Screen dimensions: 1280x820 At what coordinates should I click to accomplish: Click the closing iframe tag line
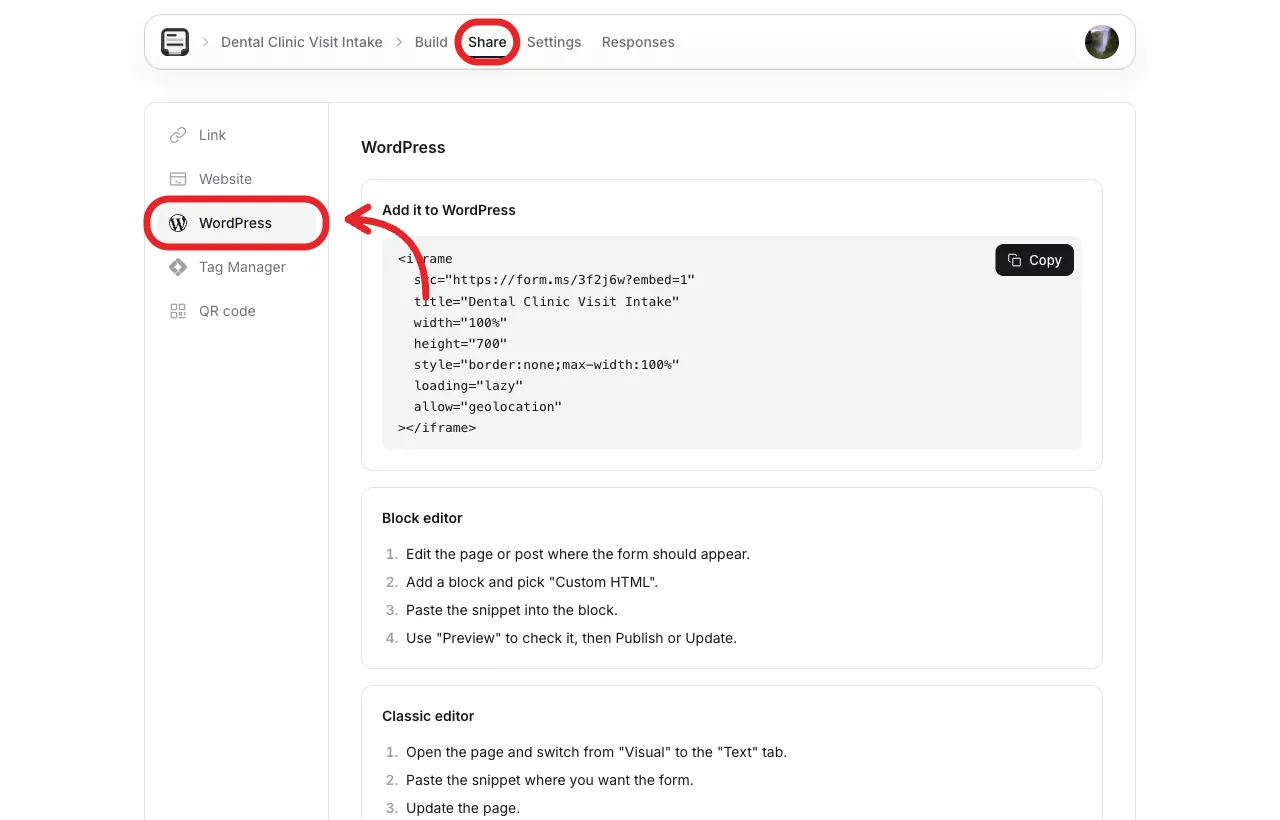(437, 427)
